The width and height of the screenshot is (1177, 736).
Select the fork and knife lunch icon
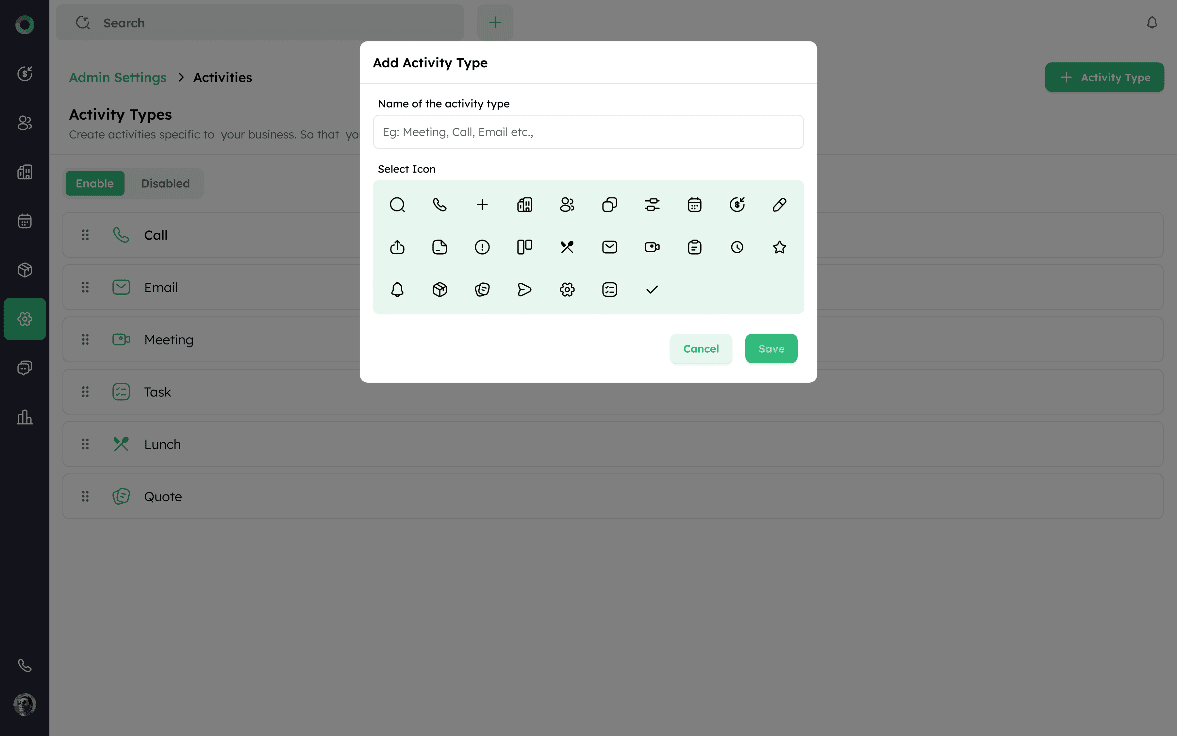tap(567, 247)
